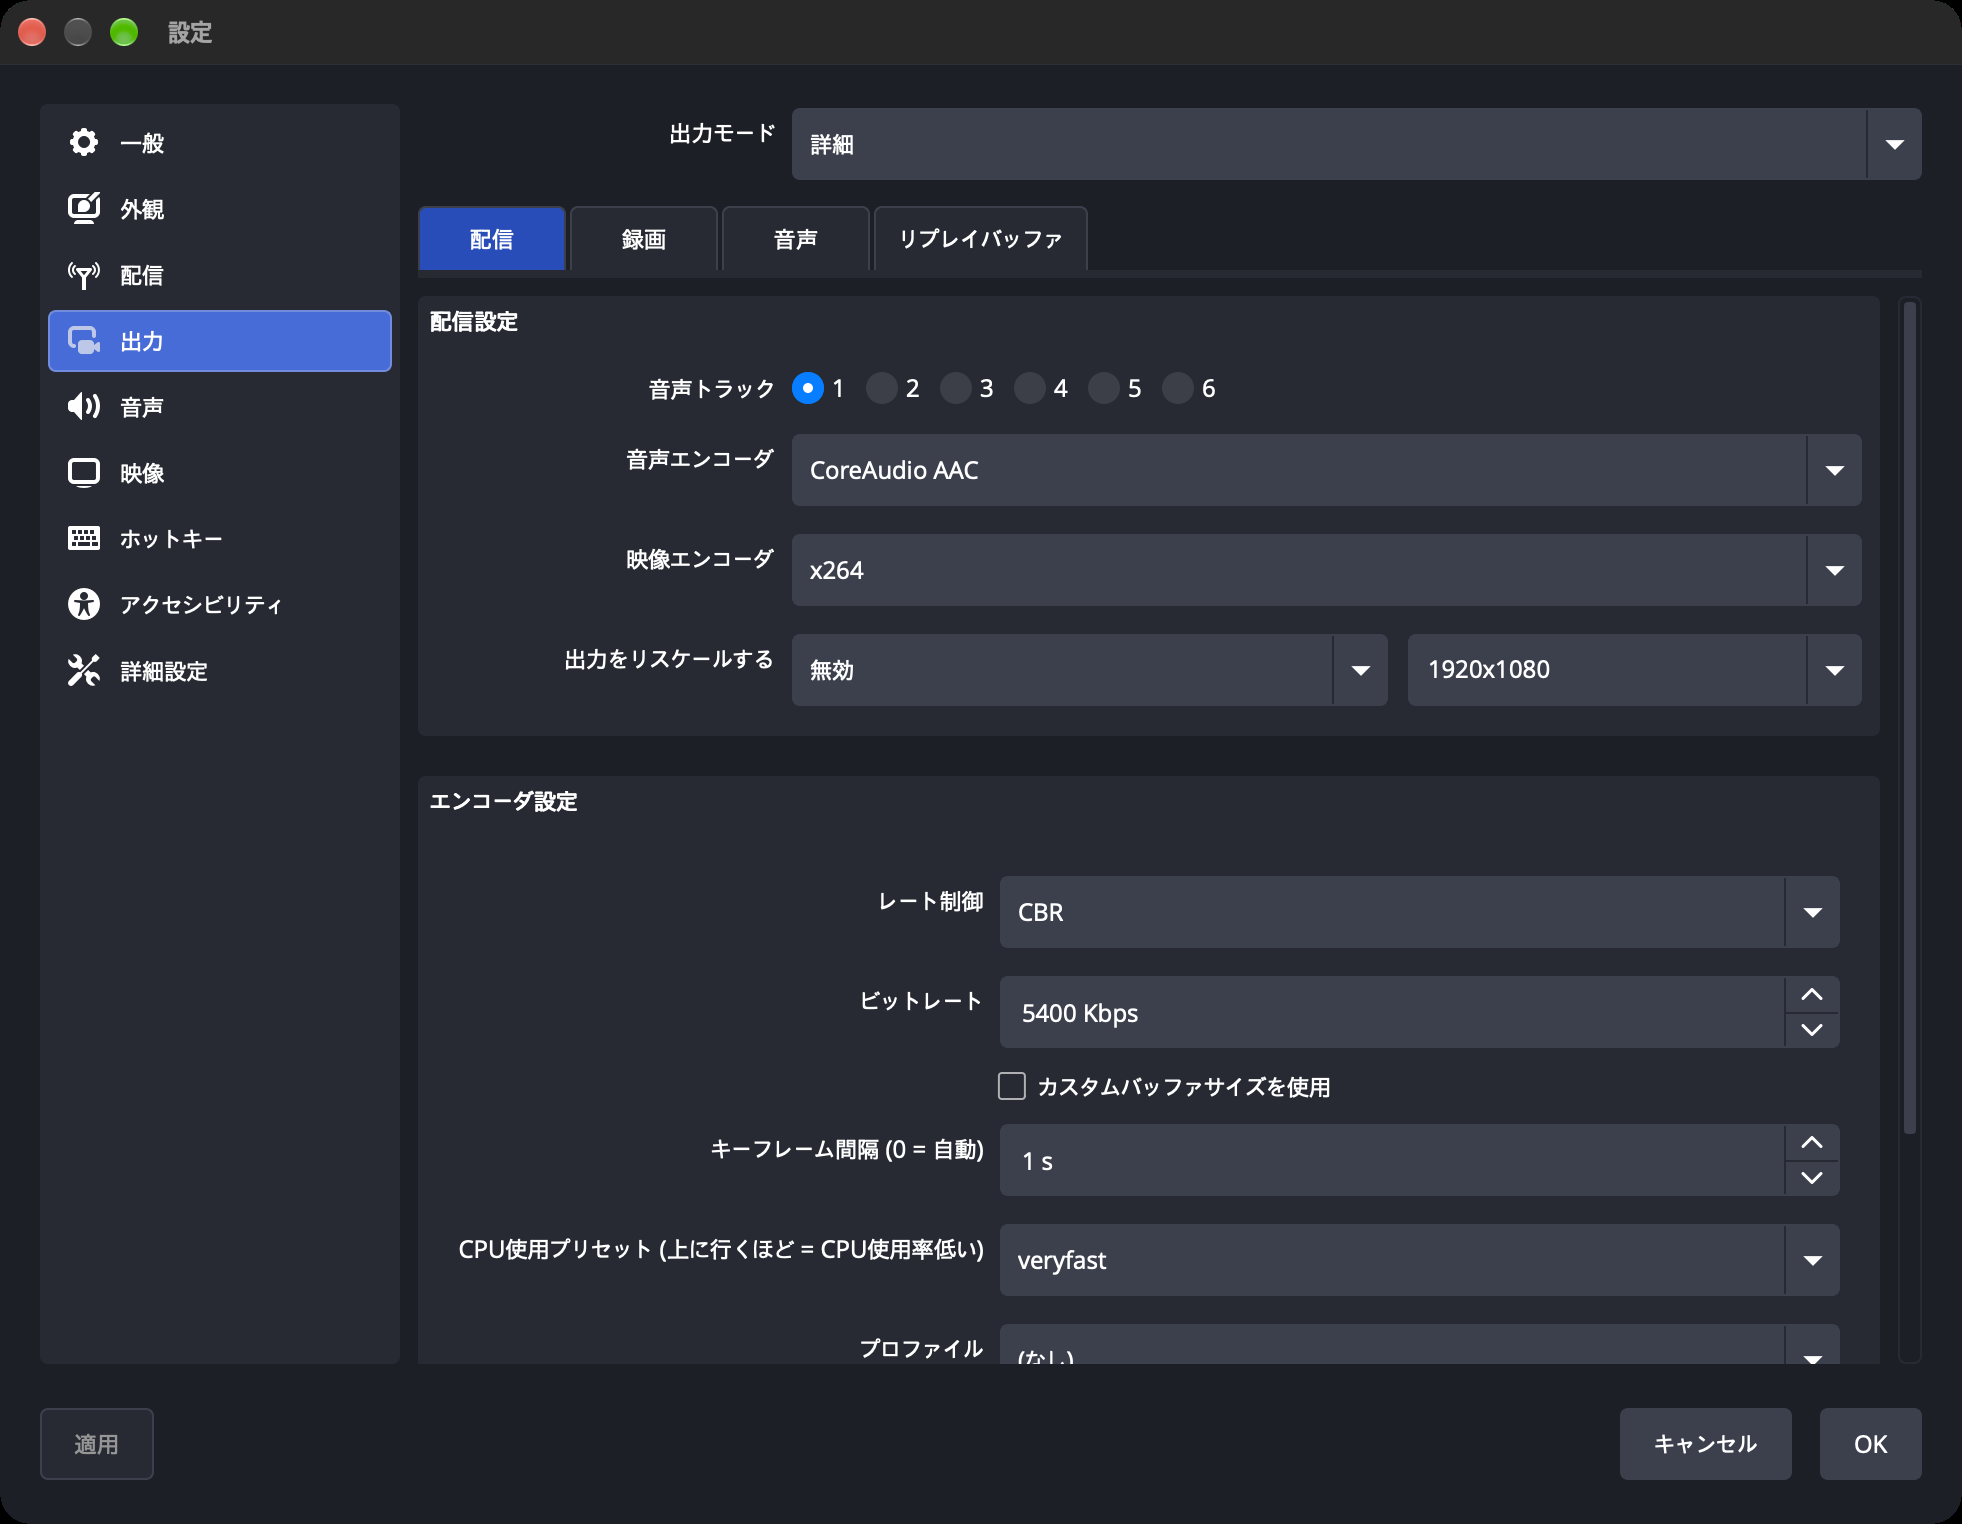Select audio track 6 radio button

coord(1178,388)
